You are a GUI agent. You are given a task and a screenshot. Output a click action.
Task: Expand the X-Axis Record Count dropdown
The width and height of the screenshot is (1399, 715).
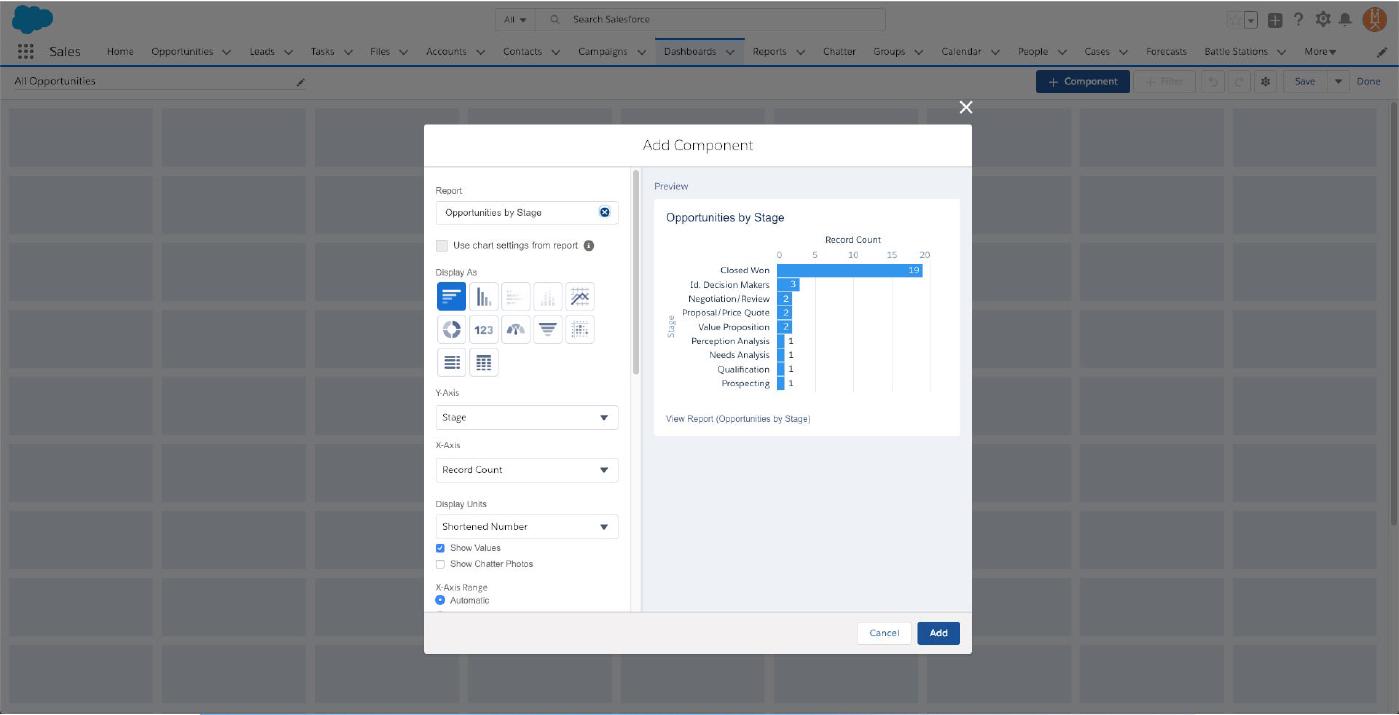click(527, 470)
